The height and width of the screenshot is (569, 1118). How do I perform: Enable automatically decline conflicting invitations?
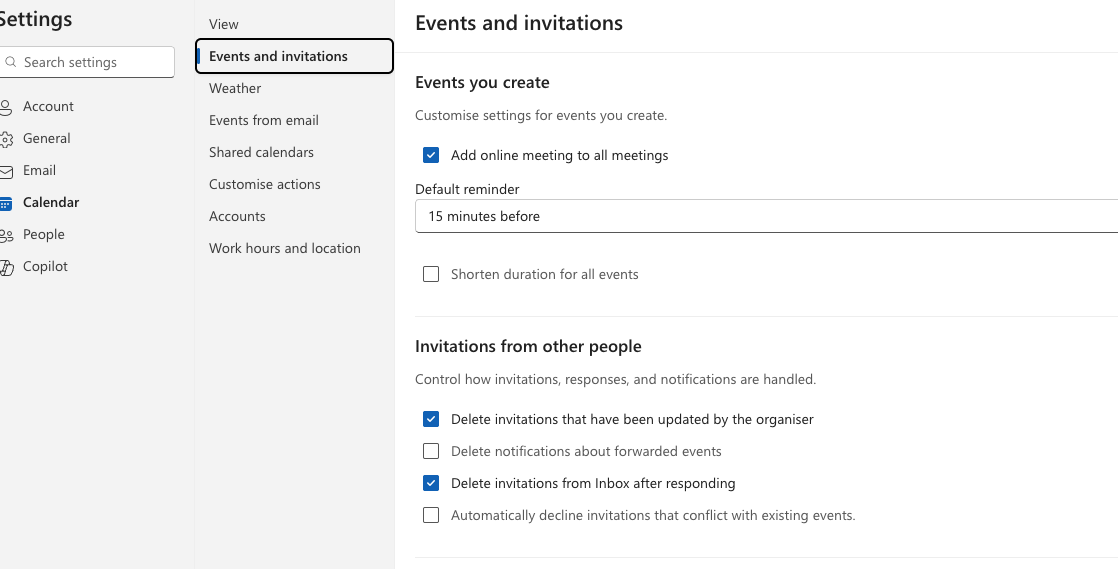click(431, 515)
